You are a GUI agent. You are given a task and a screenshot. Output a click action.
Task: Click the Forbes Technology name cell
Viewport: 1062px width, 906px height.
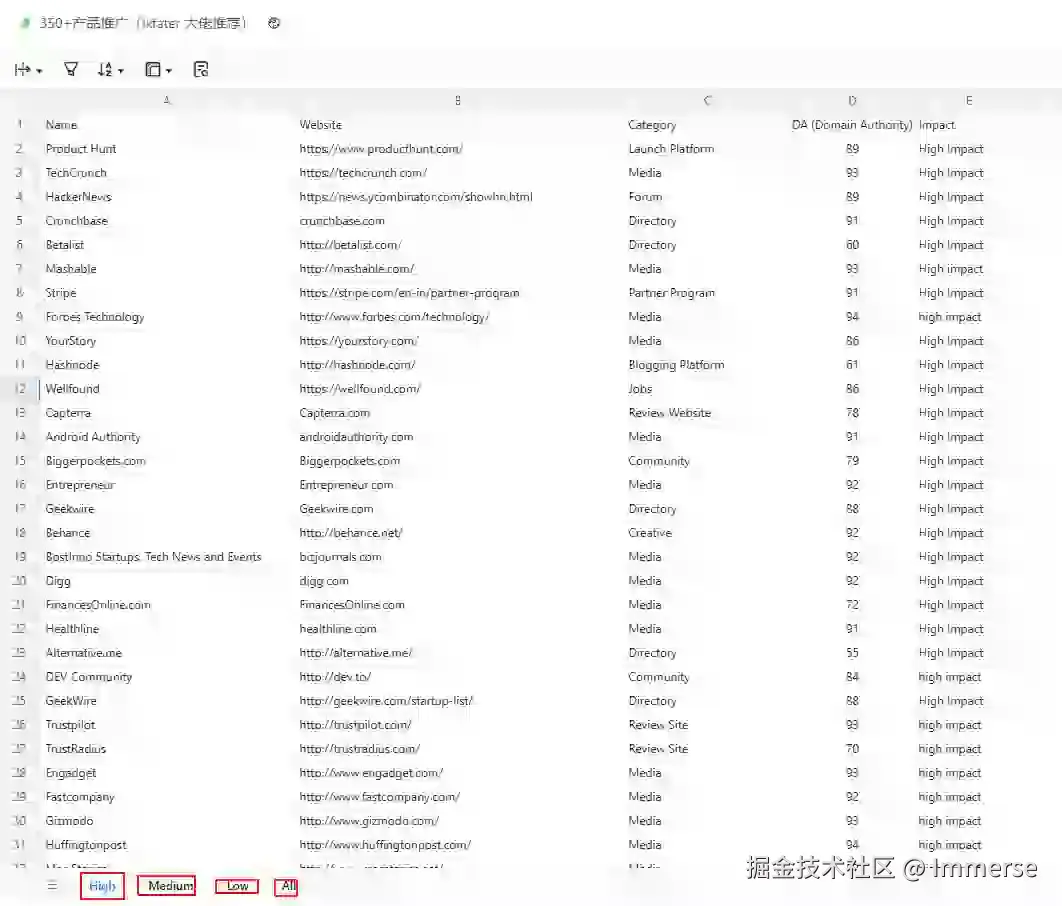[95, 317]
